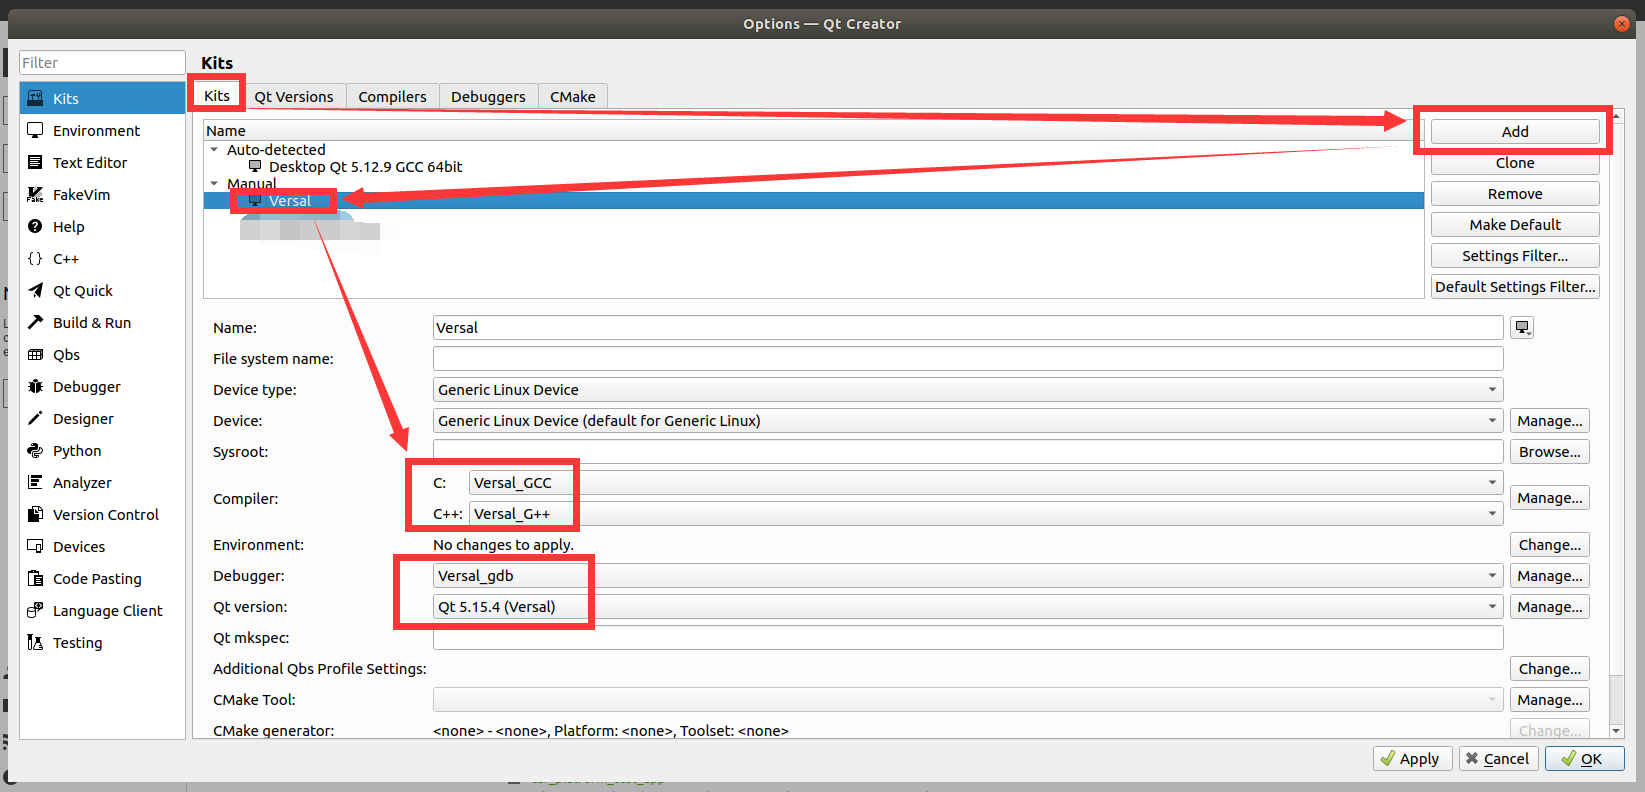This screenshot has height=792, width=1645.
Task: Click the Apply button
Action: point(1410,758)
